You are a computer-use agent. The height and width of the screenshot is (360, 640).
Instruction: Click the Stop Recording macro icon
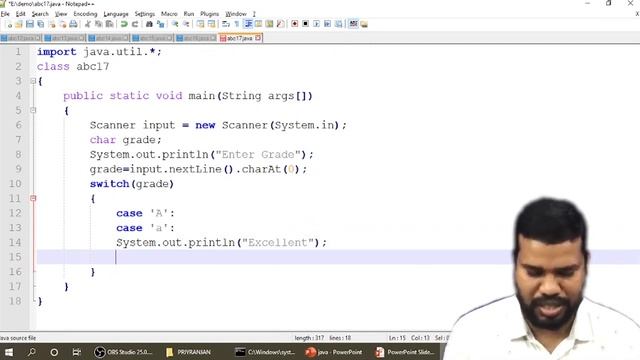pos(305,24)
